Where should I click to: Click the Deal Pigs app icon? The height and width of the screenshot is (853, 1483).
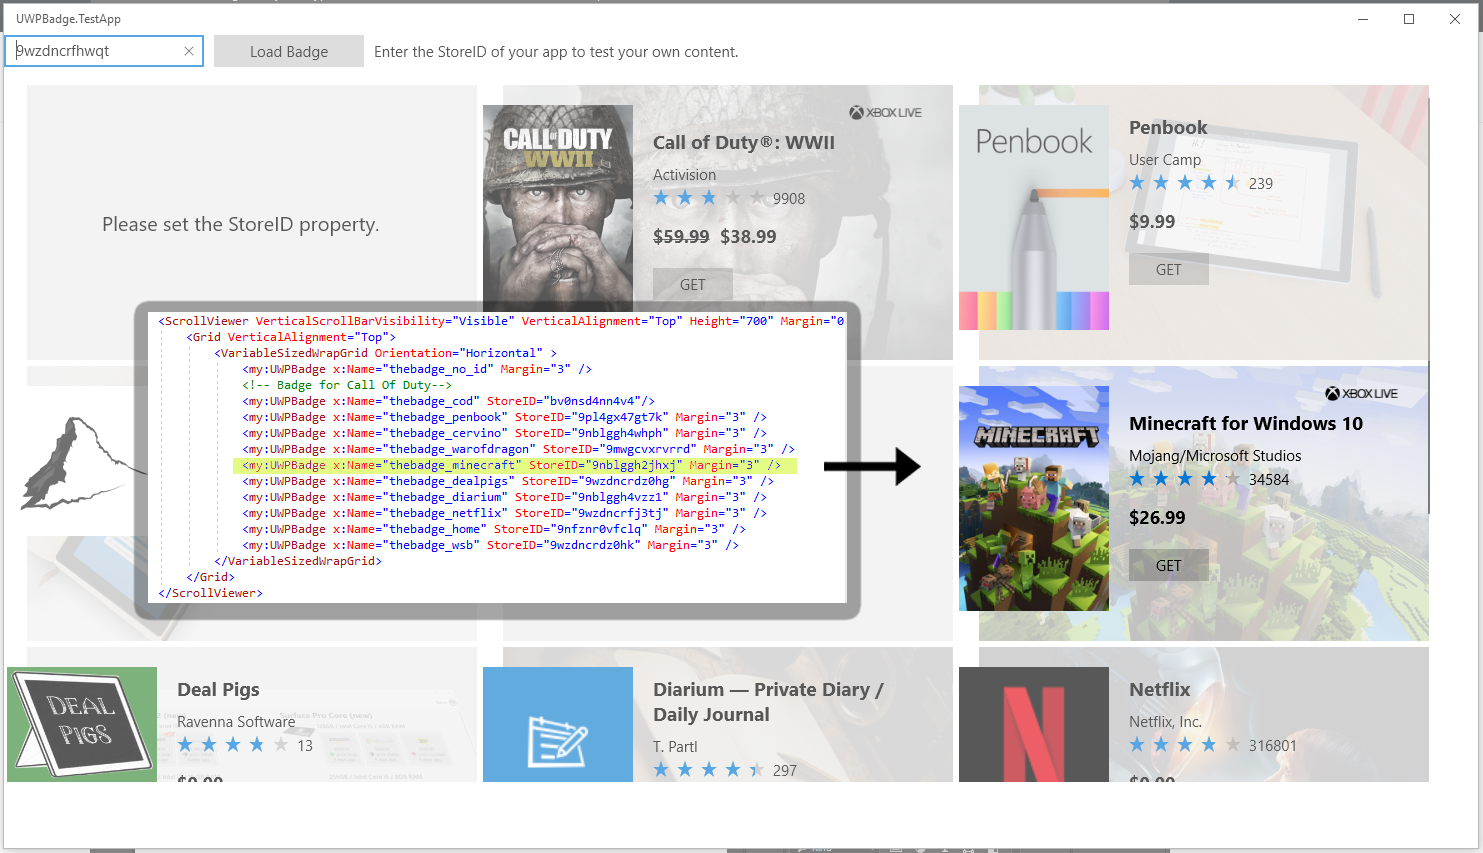[82, 724]
